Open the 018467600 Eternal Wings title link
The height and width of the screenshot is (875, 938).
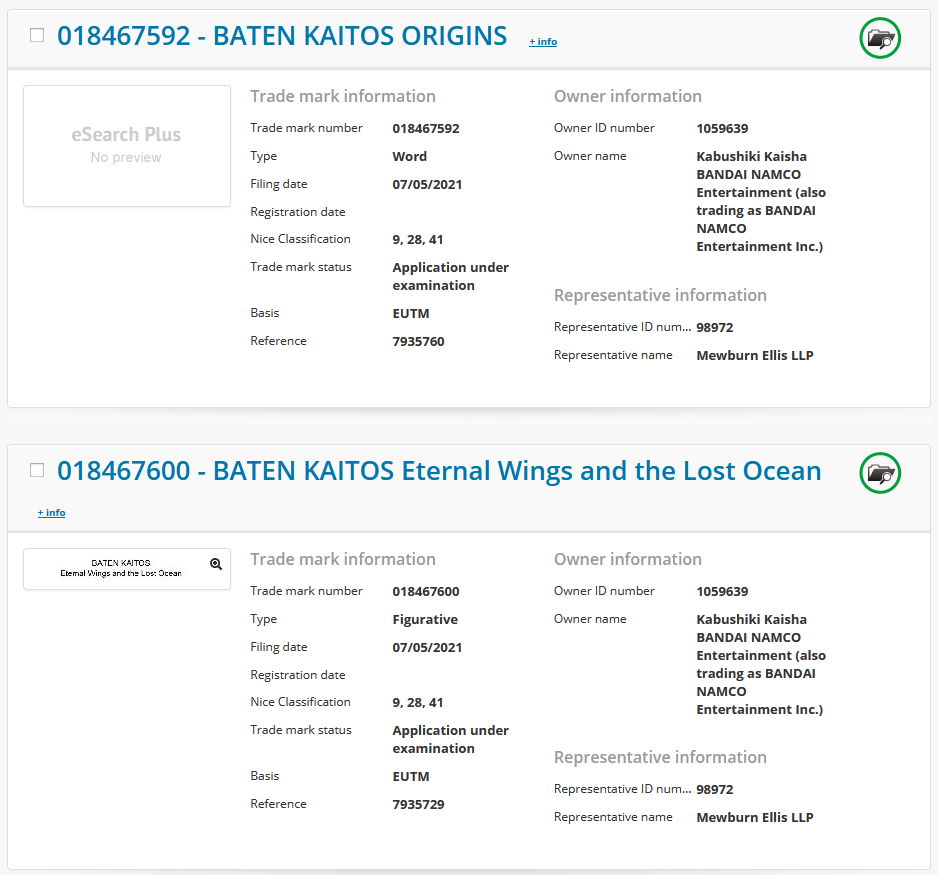439,470
